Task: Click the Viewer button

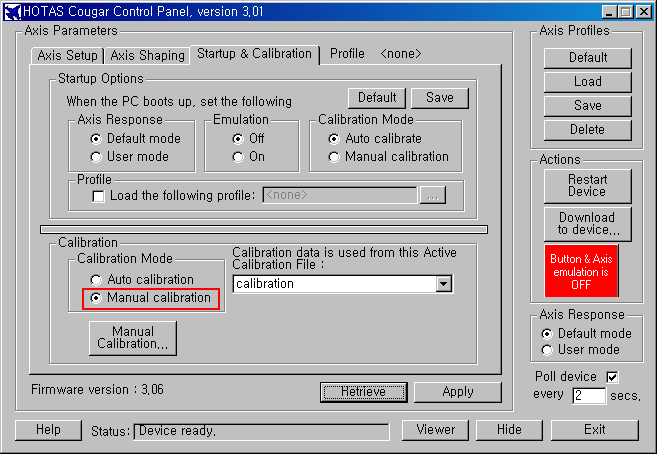Action: click(x=435, y=430)
